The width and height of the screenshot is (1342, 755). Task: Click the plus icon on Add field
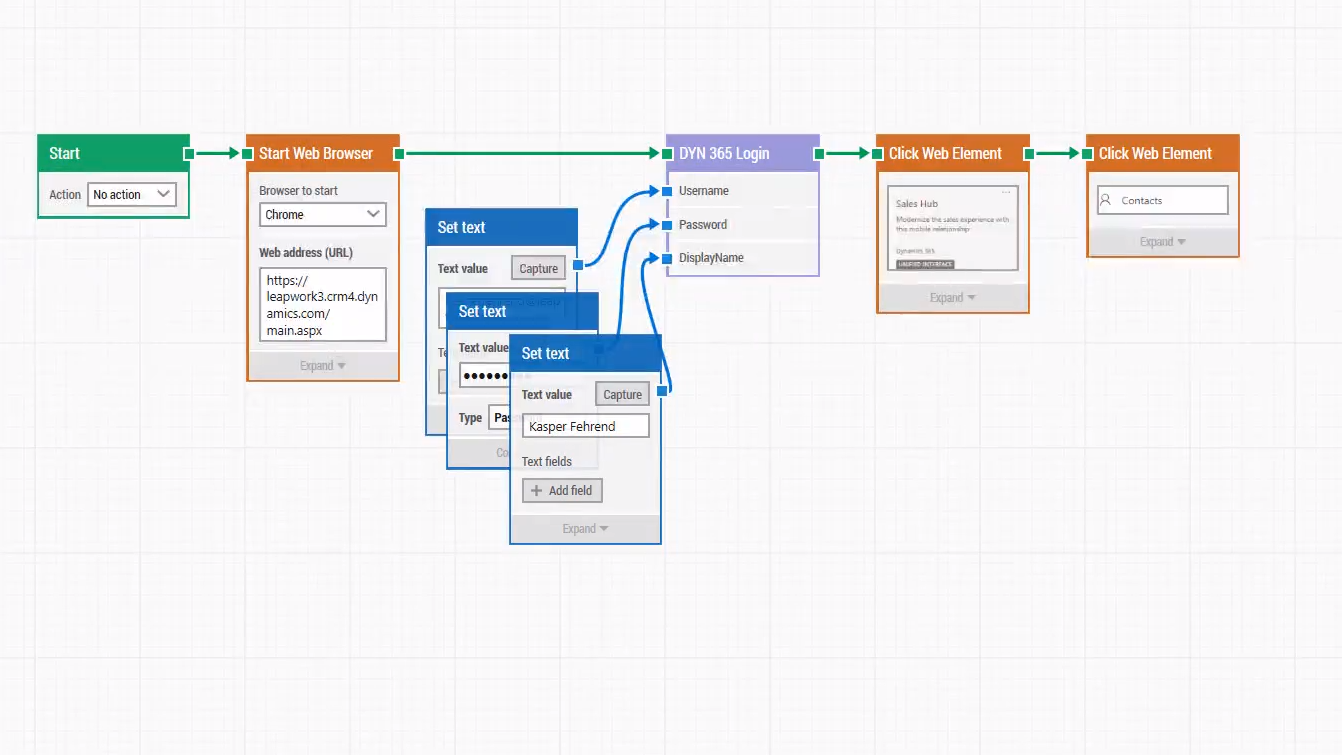tap(536, 491)
